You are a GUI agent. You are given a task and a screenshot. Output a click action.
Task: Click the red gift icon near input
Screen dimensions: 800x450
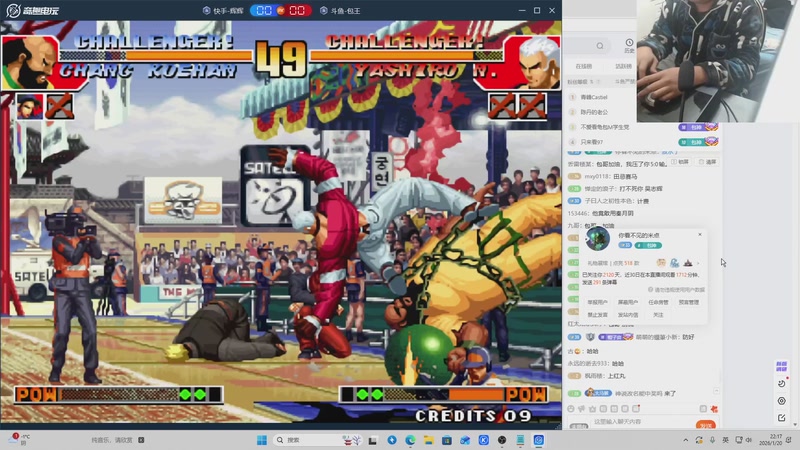click(x=714, y=409)
